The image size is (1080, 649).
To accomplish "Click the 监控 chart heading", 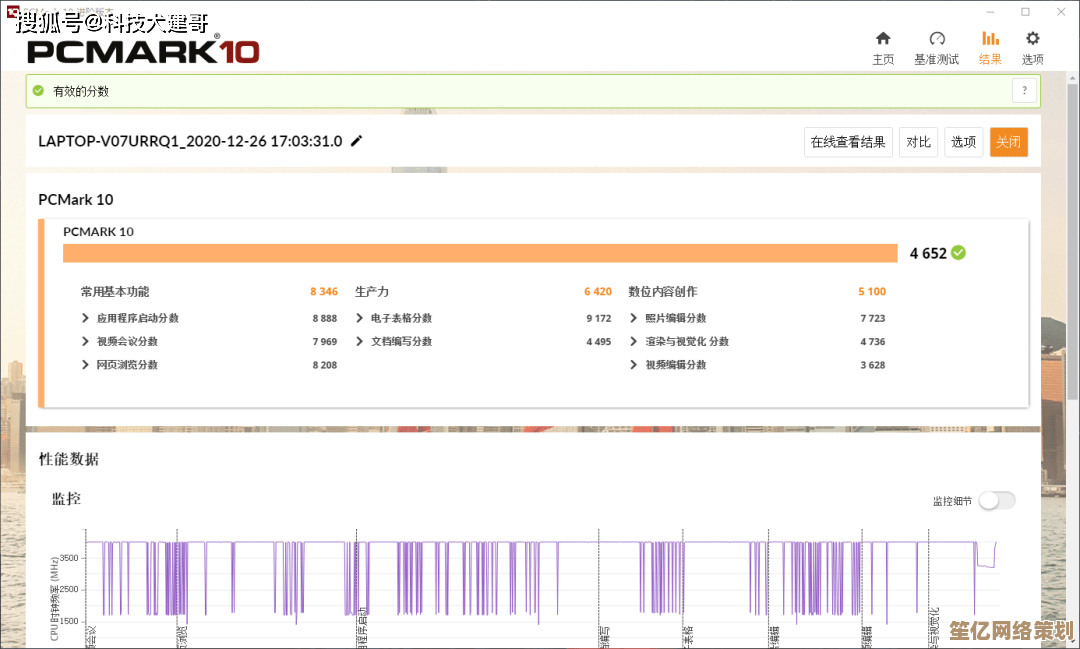I will pyautogui.click(x=66, y=499).
